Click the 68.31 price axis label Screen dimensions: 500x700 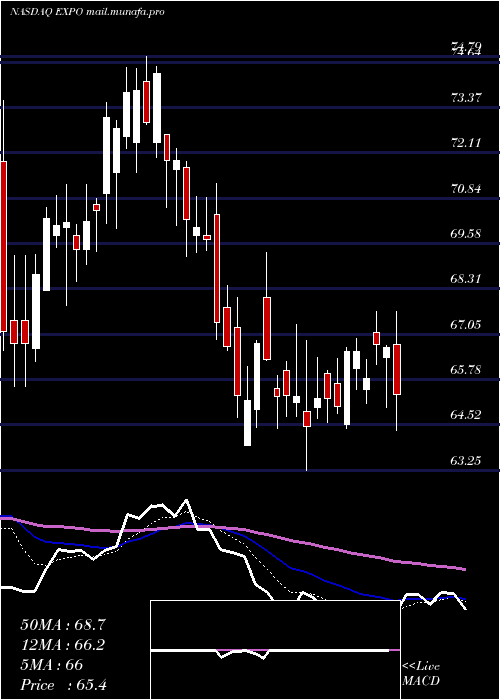click(x=467, y=279)
